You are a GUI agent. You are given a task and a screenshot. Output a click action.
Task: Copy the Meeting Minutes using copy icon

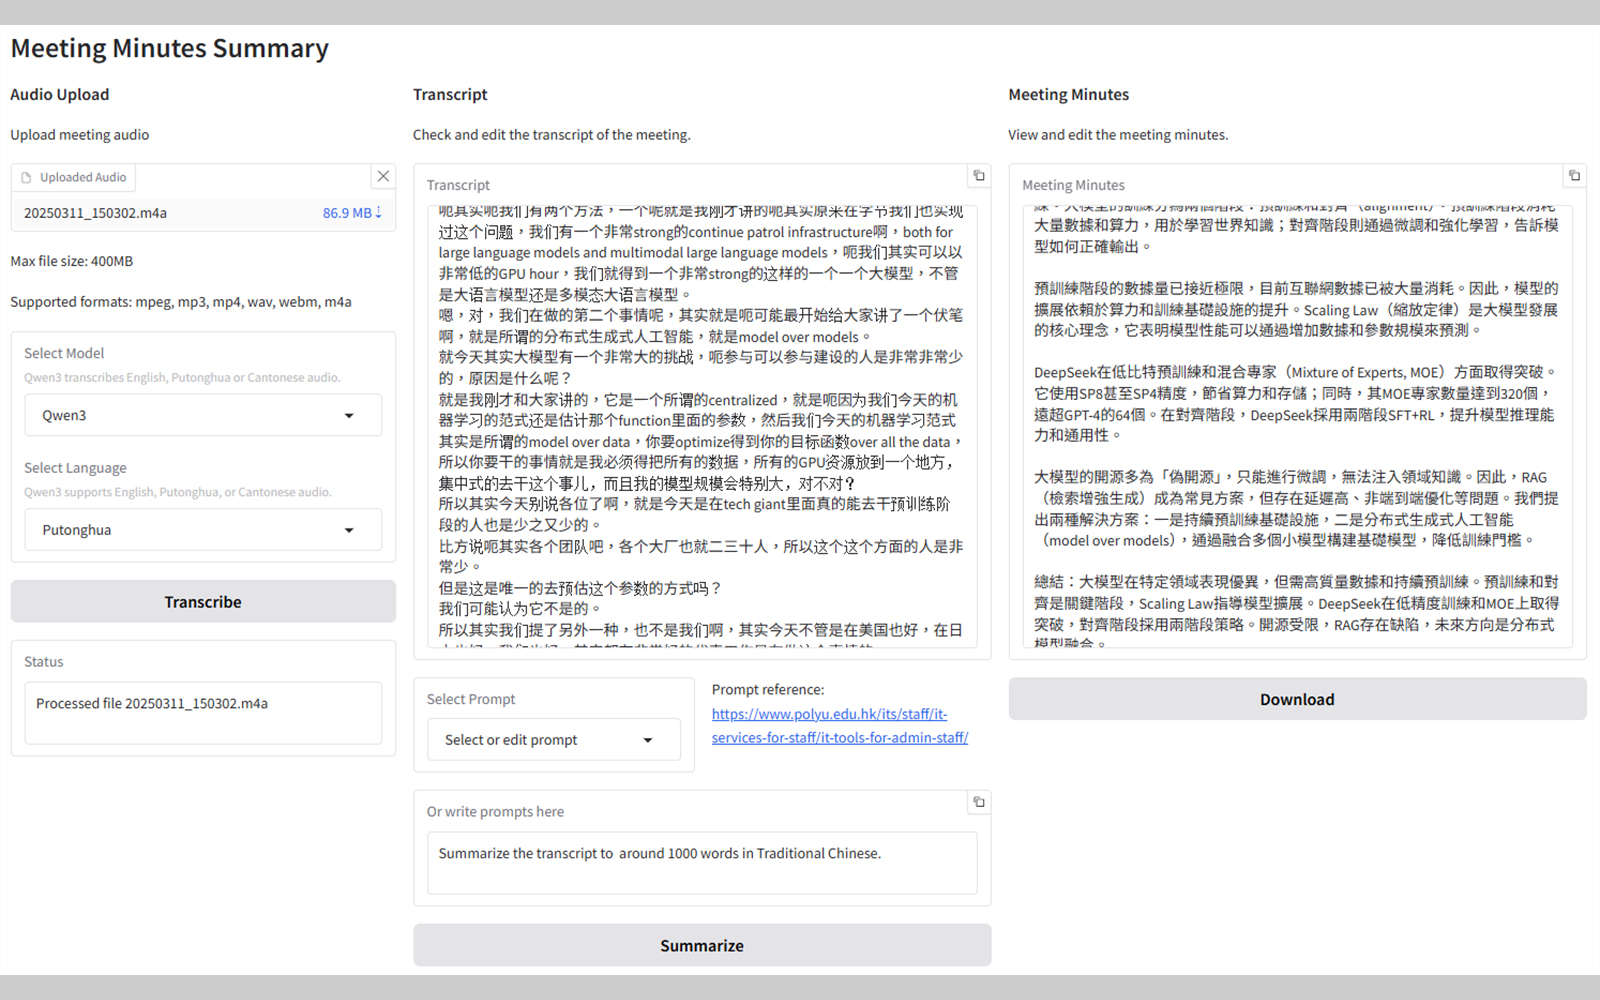(1574, 176)
